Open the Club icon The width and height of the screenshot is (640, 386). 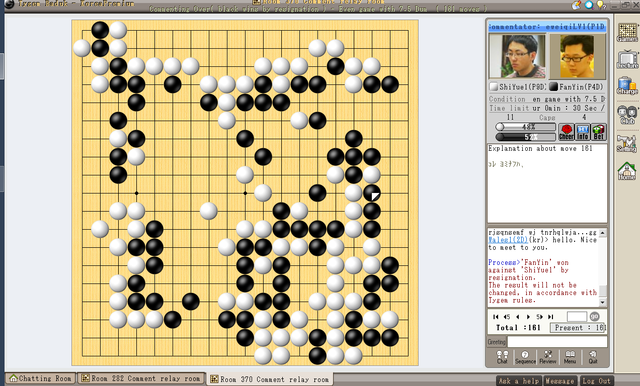click(627, 115)
